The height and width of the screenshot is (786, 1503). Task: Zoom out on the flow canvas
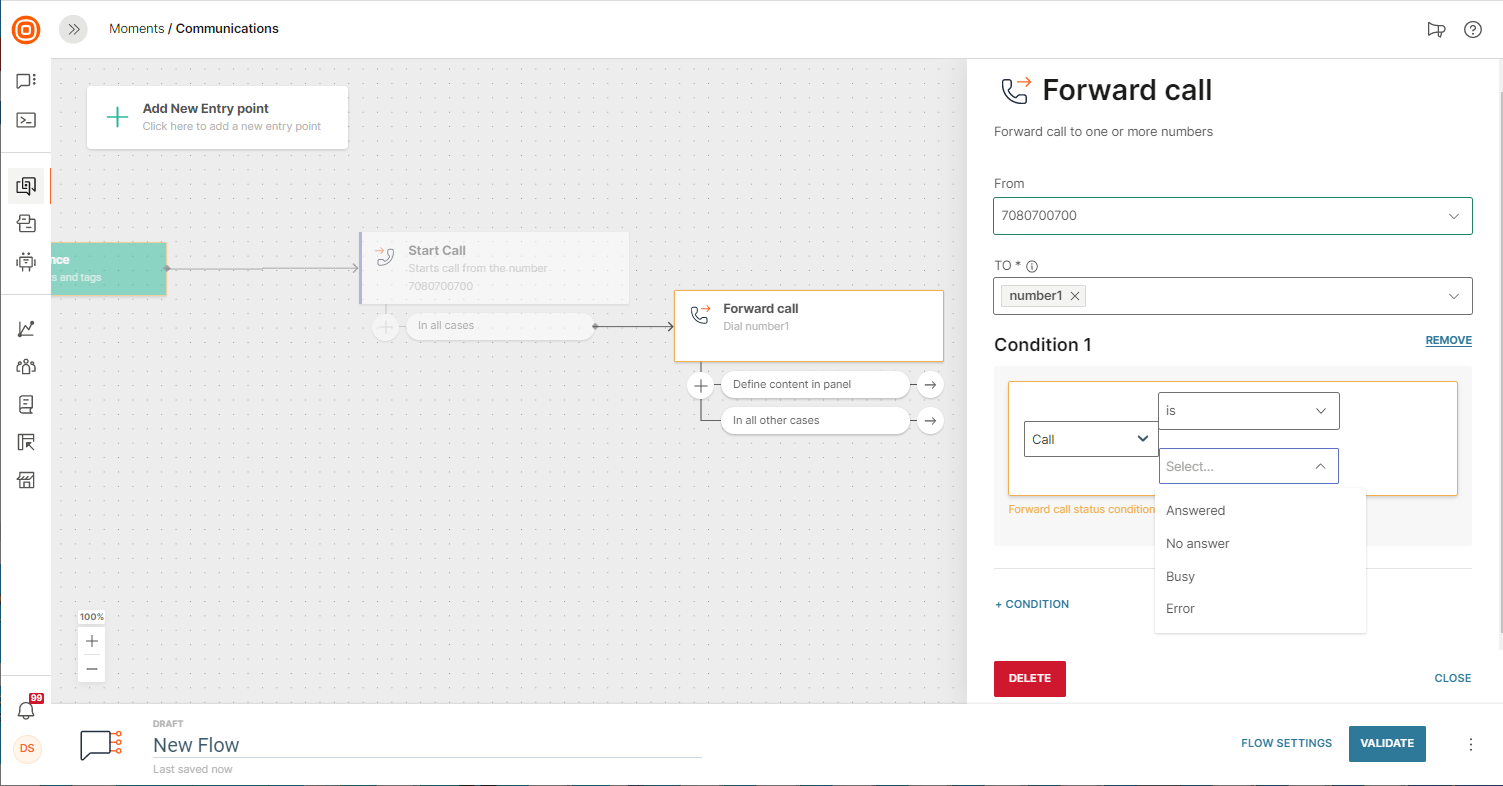[92, 668]
